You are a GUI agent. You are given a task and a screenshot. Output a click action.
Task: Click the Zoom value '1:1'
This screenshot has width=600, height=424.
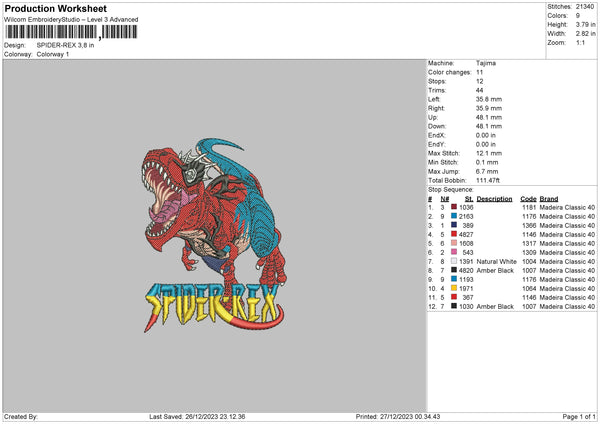pyautogui.click(x=580, y=42)
